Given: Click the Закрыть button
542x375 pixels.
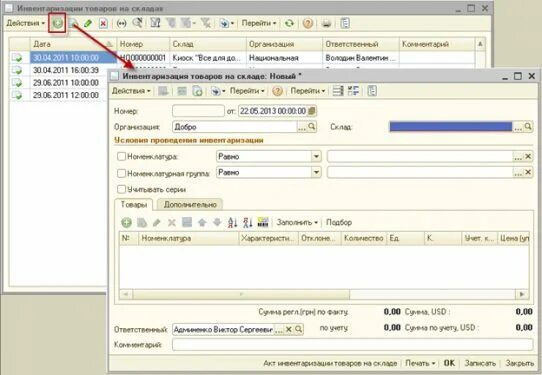Looking at the screenshot, I should (520, 363).
